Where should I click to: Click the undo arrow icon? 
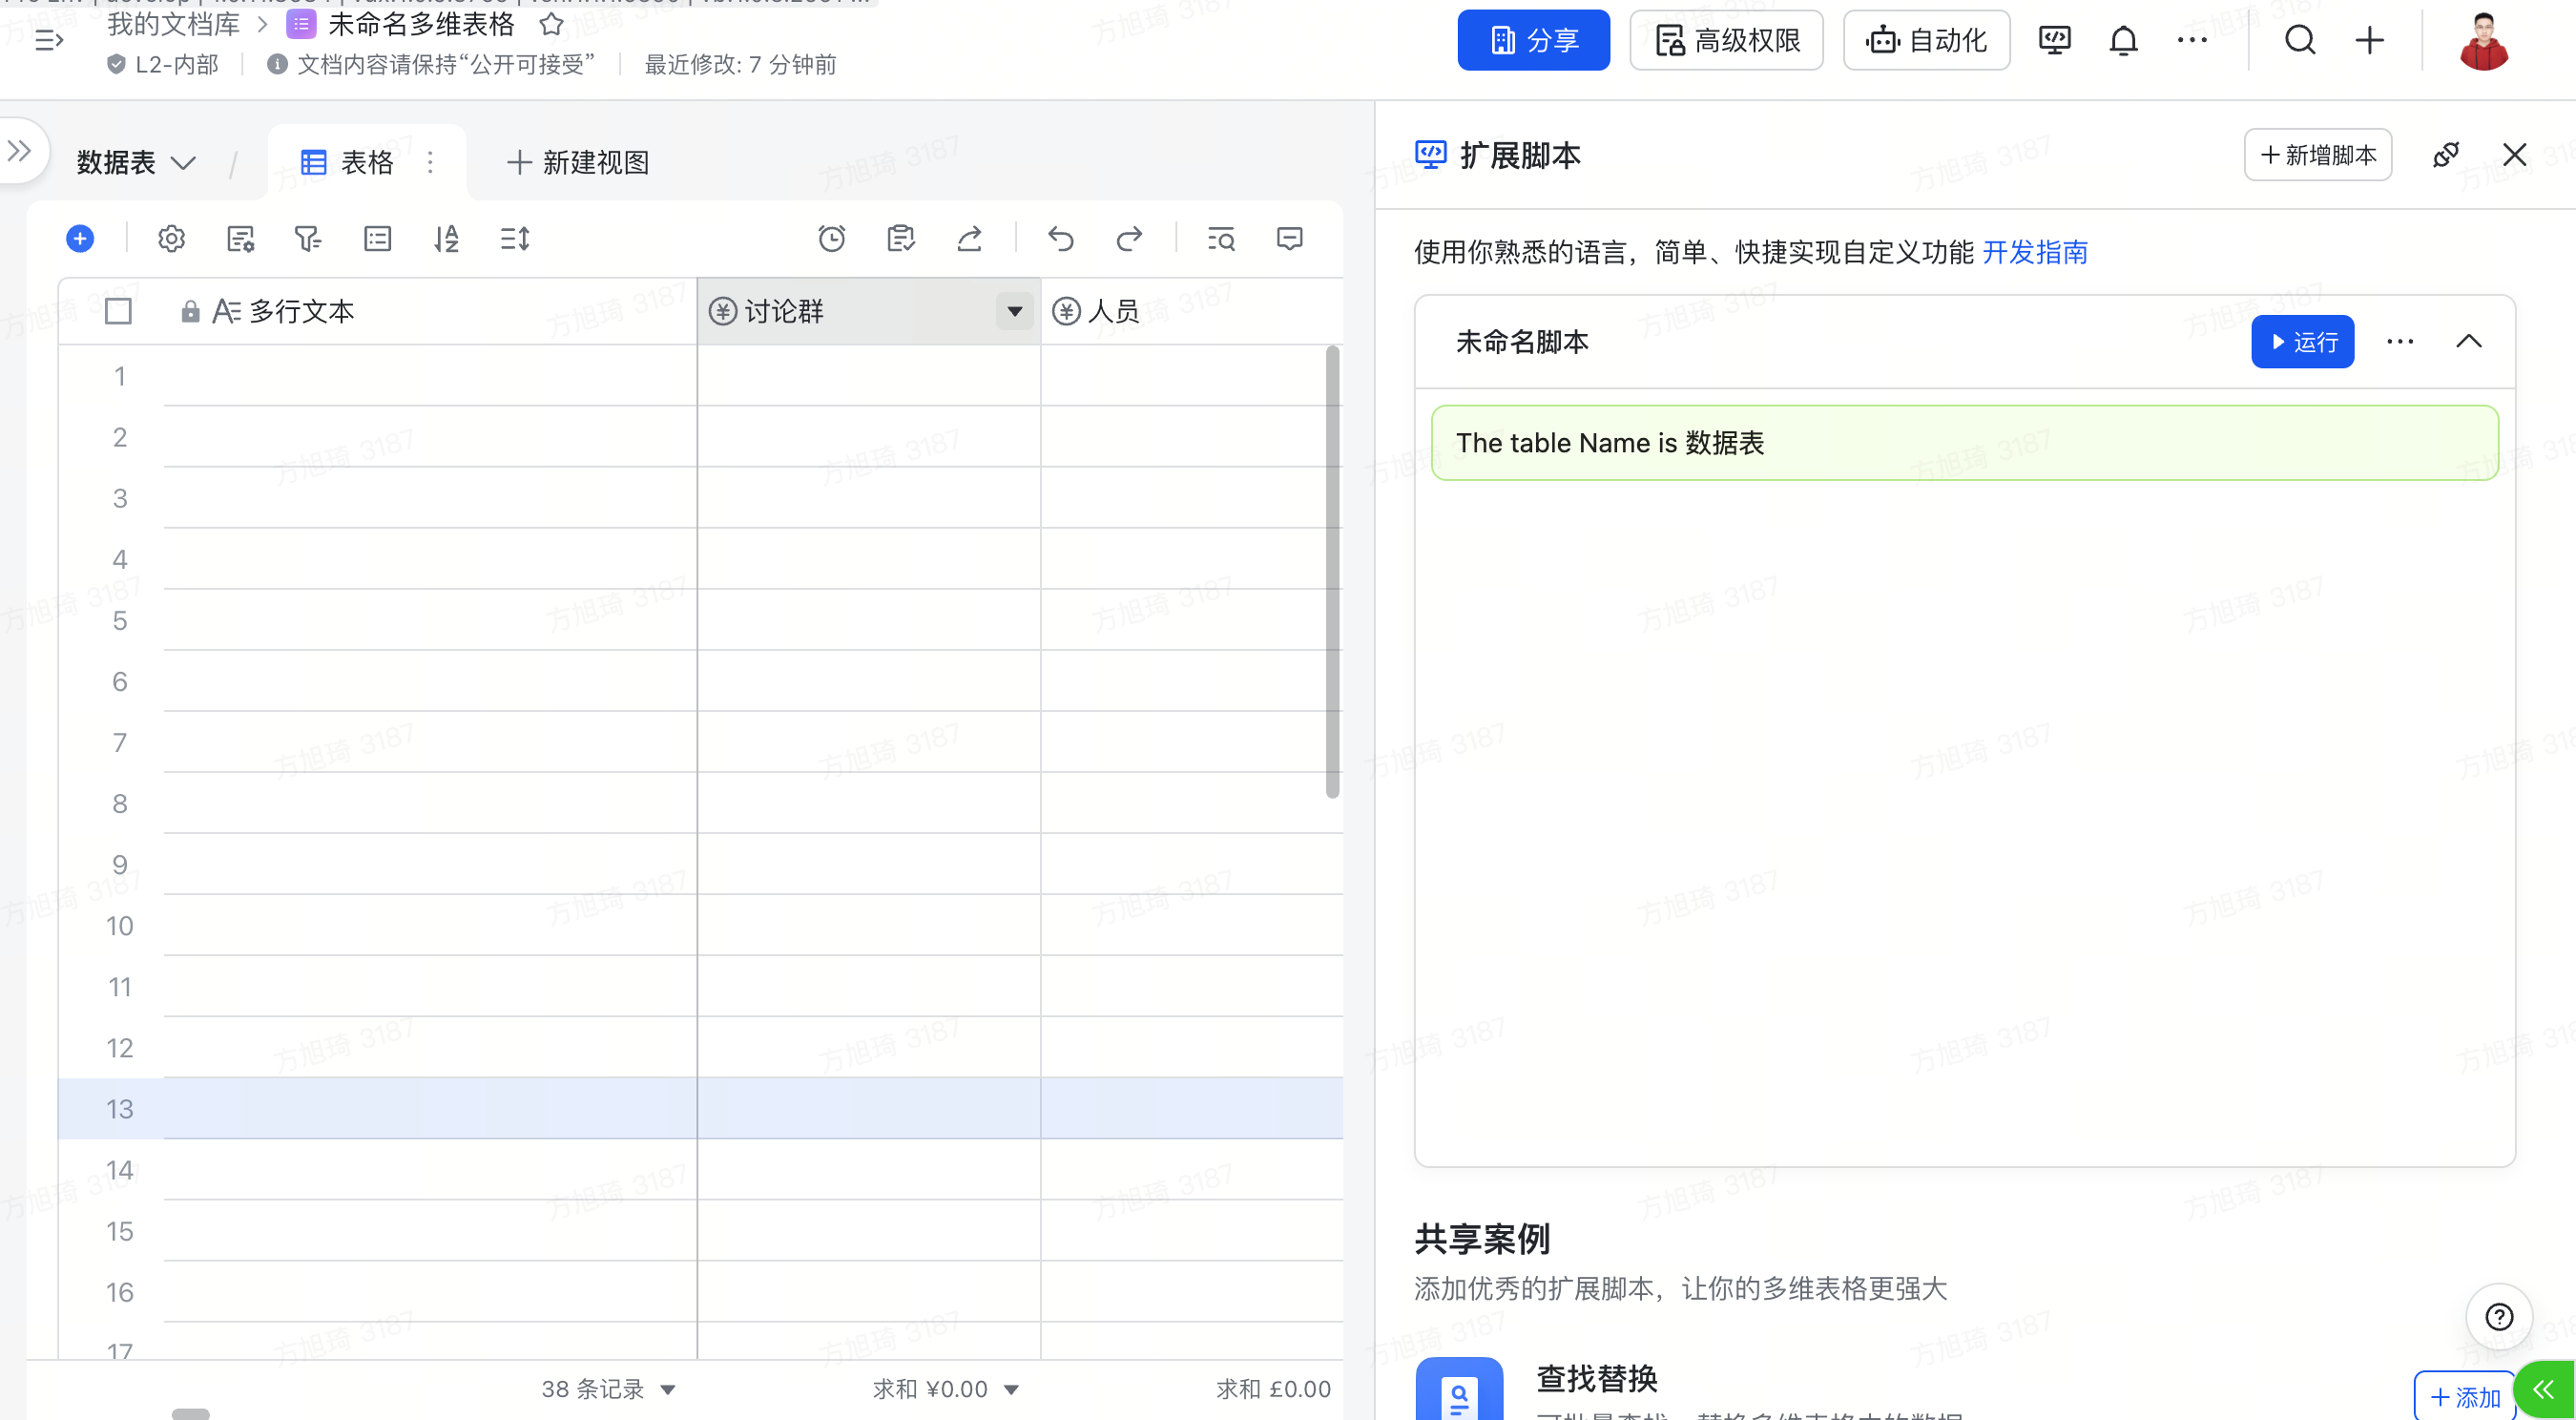1061,239
